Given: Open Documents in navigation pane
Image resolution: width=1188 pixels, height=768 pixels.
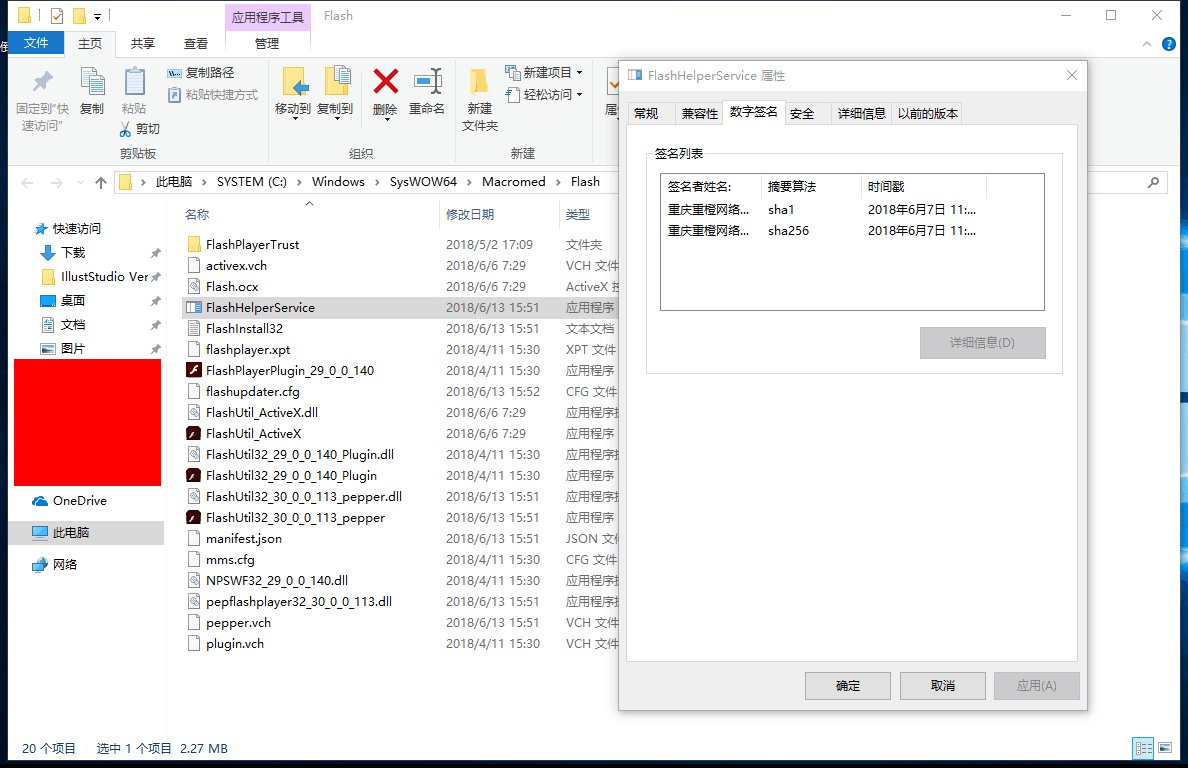Looking at the screenshot, I should pyautogui.click(x=73, y=325).
